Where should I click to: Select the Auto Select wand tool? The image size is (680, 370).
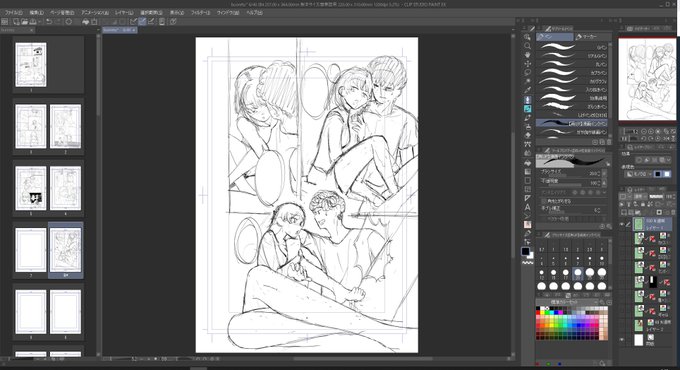[527, 82]
